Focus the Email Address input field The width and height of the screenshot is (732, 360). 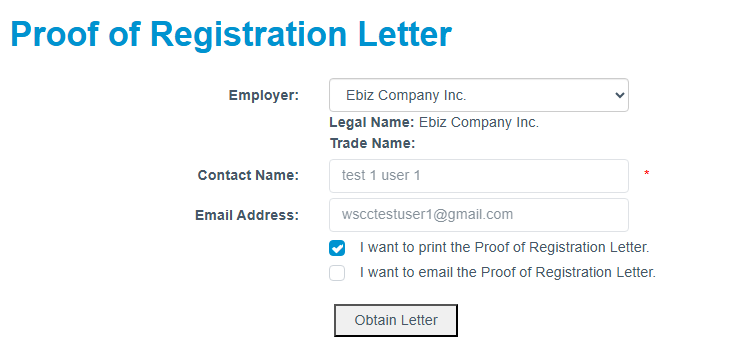[x=479, y=215]
